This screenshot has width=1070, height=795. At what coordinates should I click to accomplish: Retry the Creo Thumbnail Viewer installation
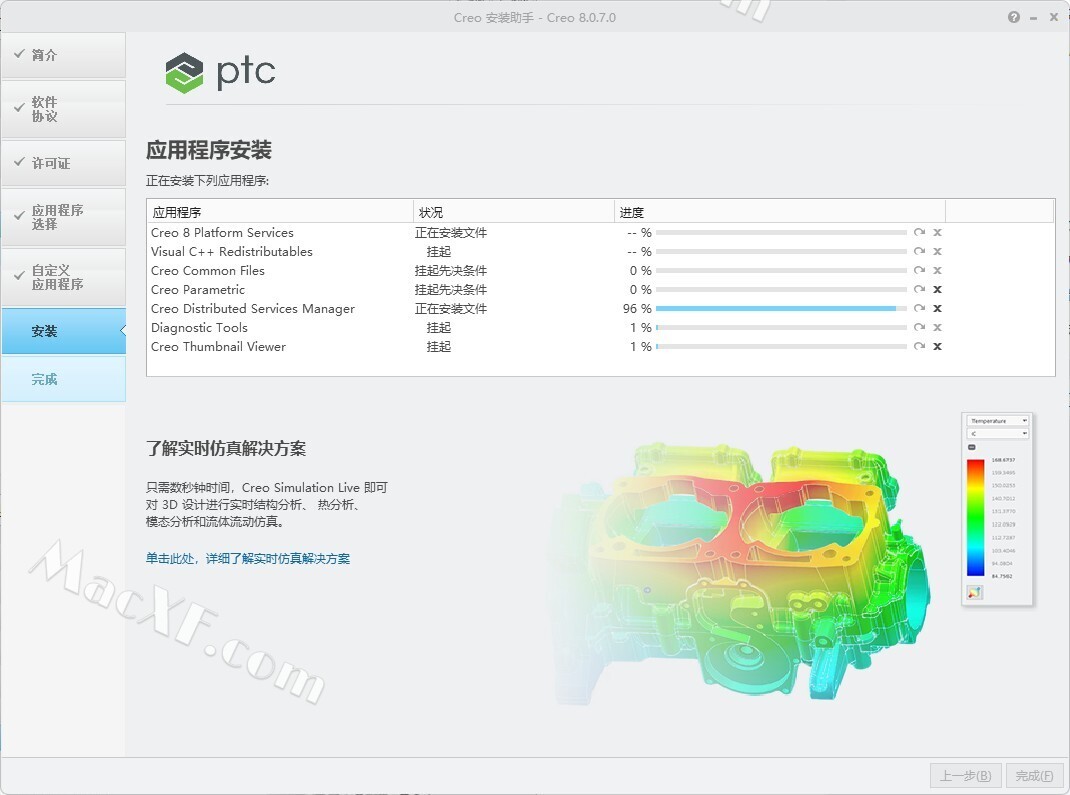[919, 347]
